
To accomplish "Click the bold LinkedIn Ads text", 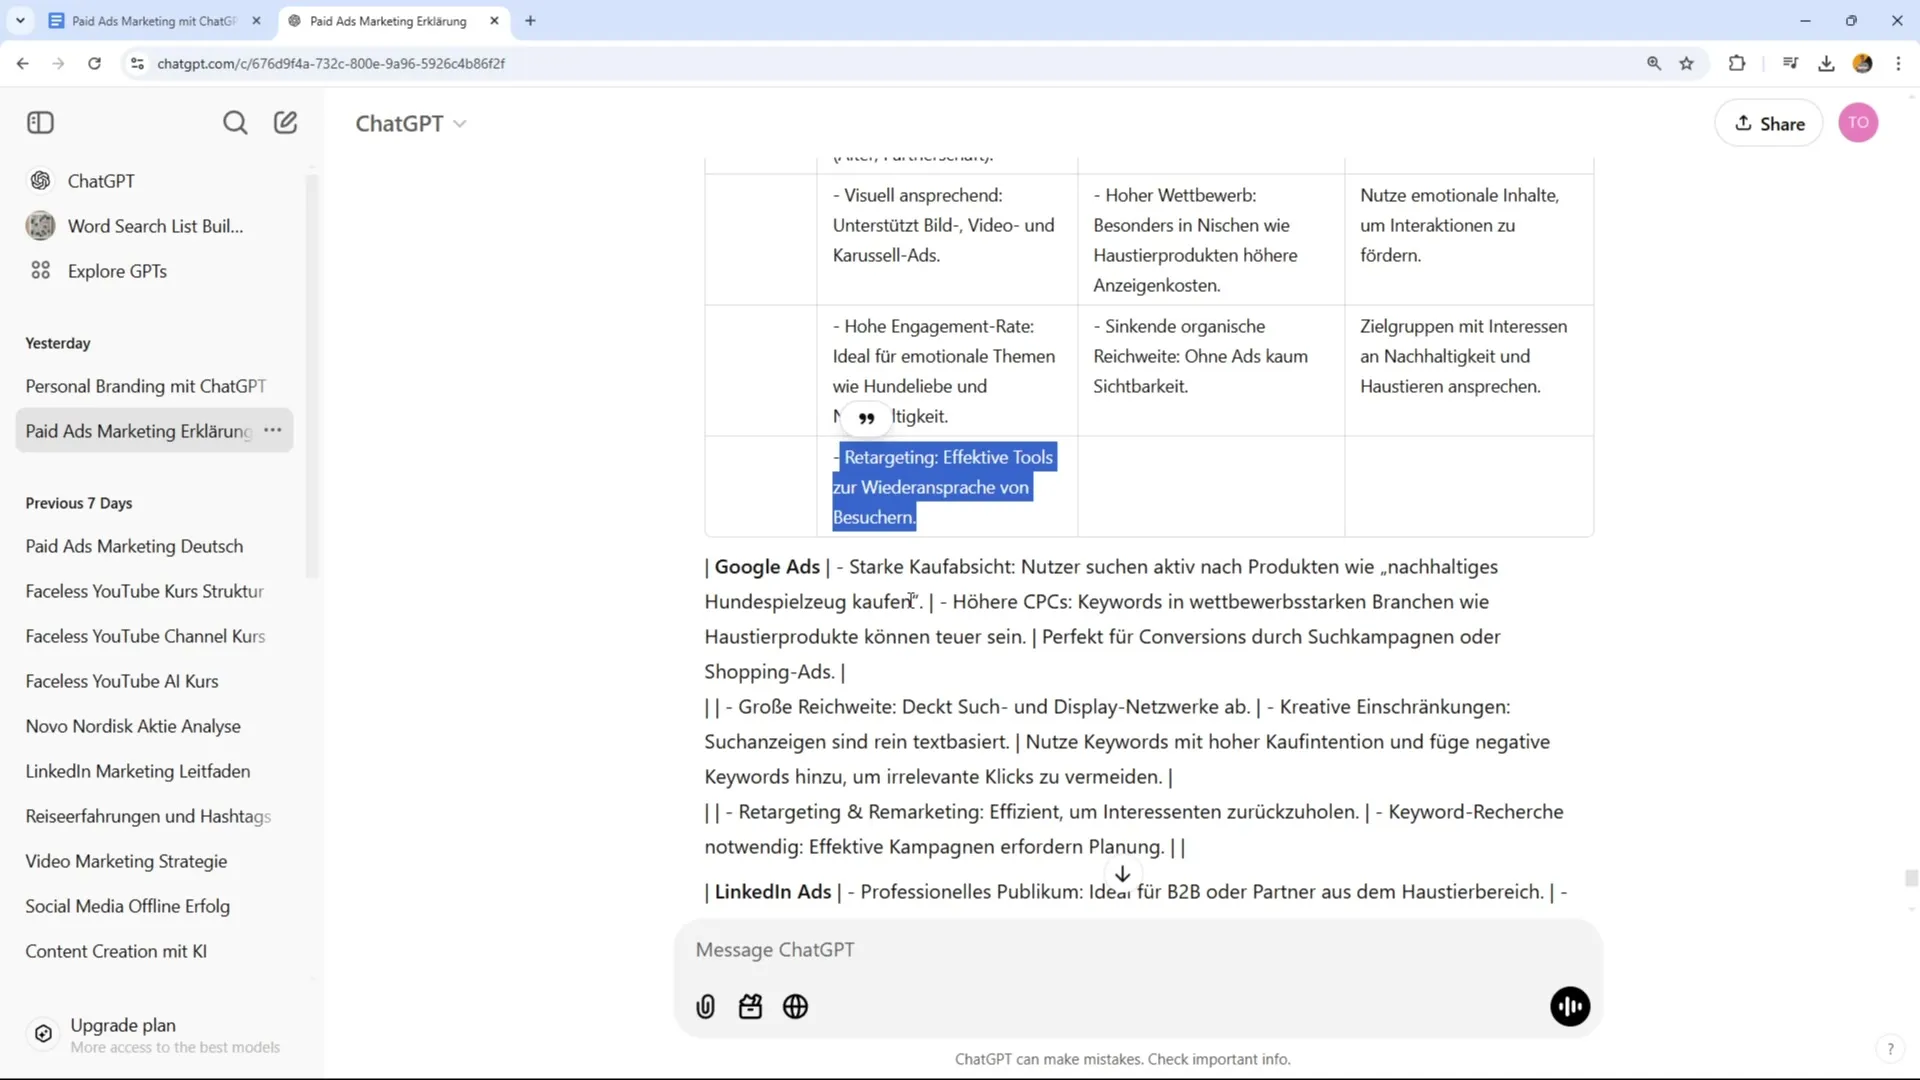I will click(x=773, y=892).
